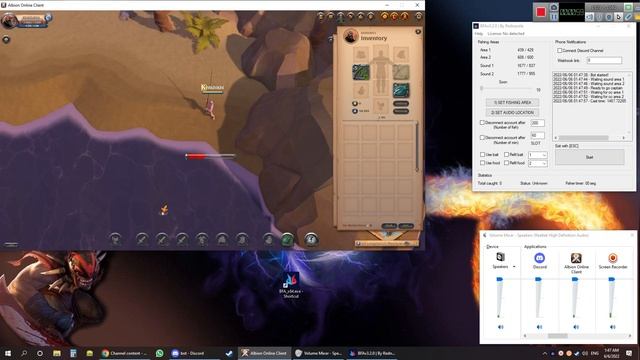
Task: Mute Screen Recorder in Volume Mixer
Action: (612, 327)
